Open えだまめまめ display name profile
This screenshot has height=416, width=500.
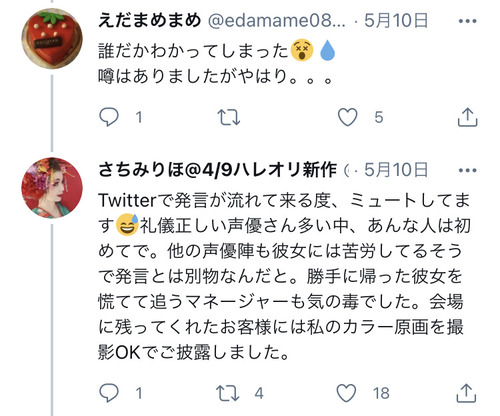point(150,20)
